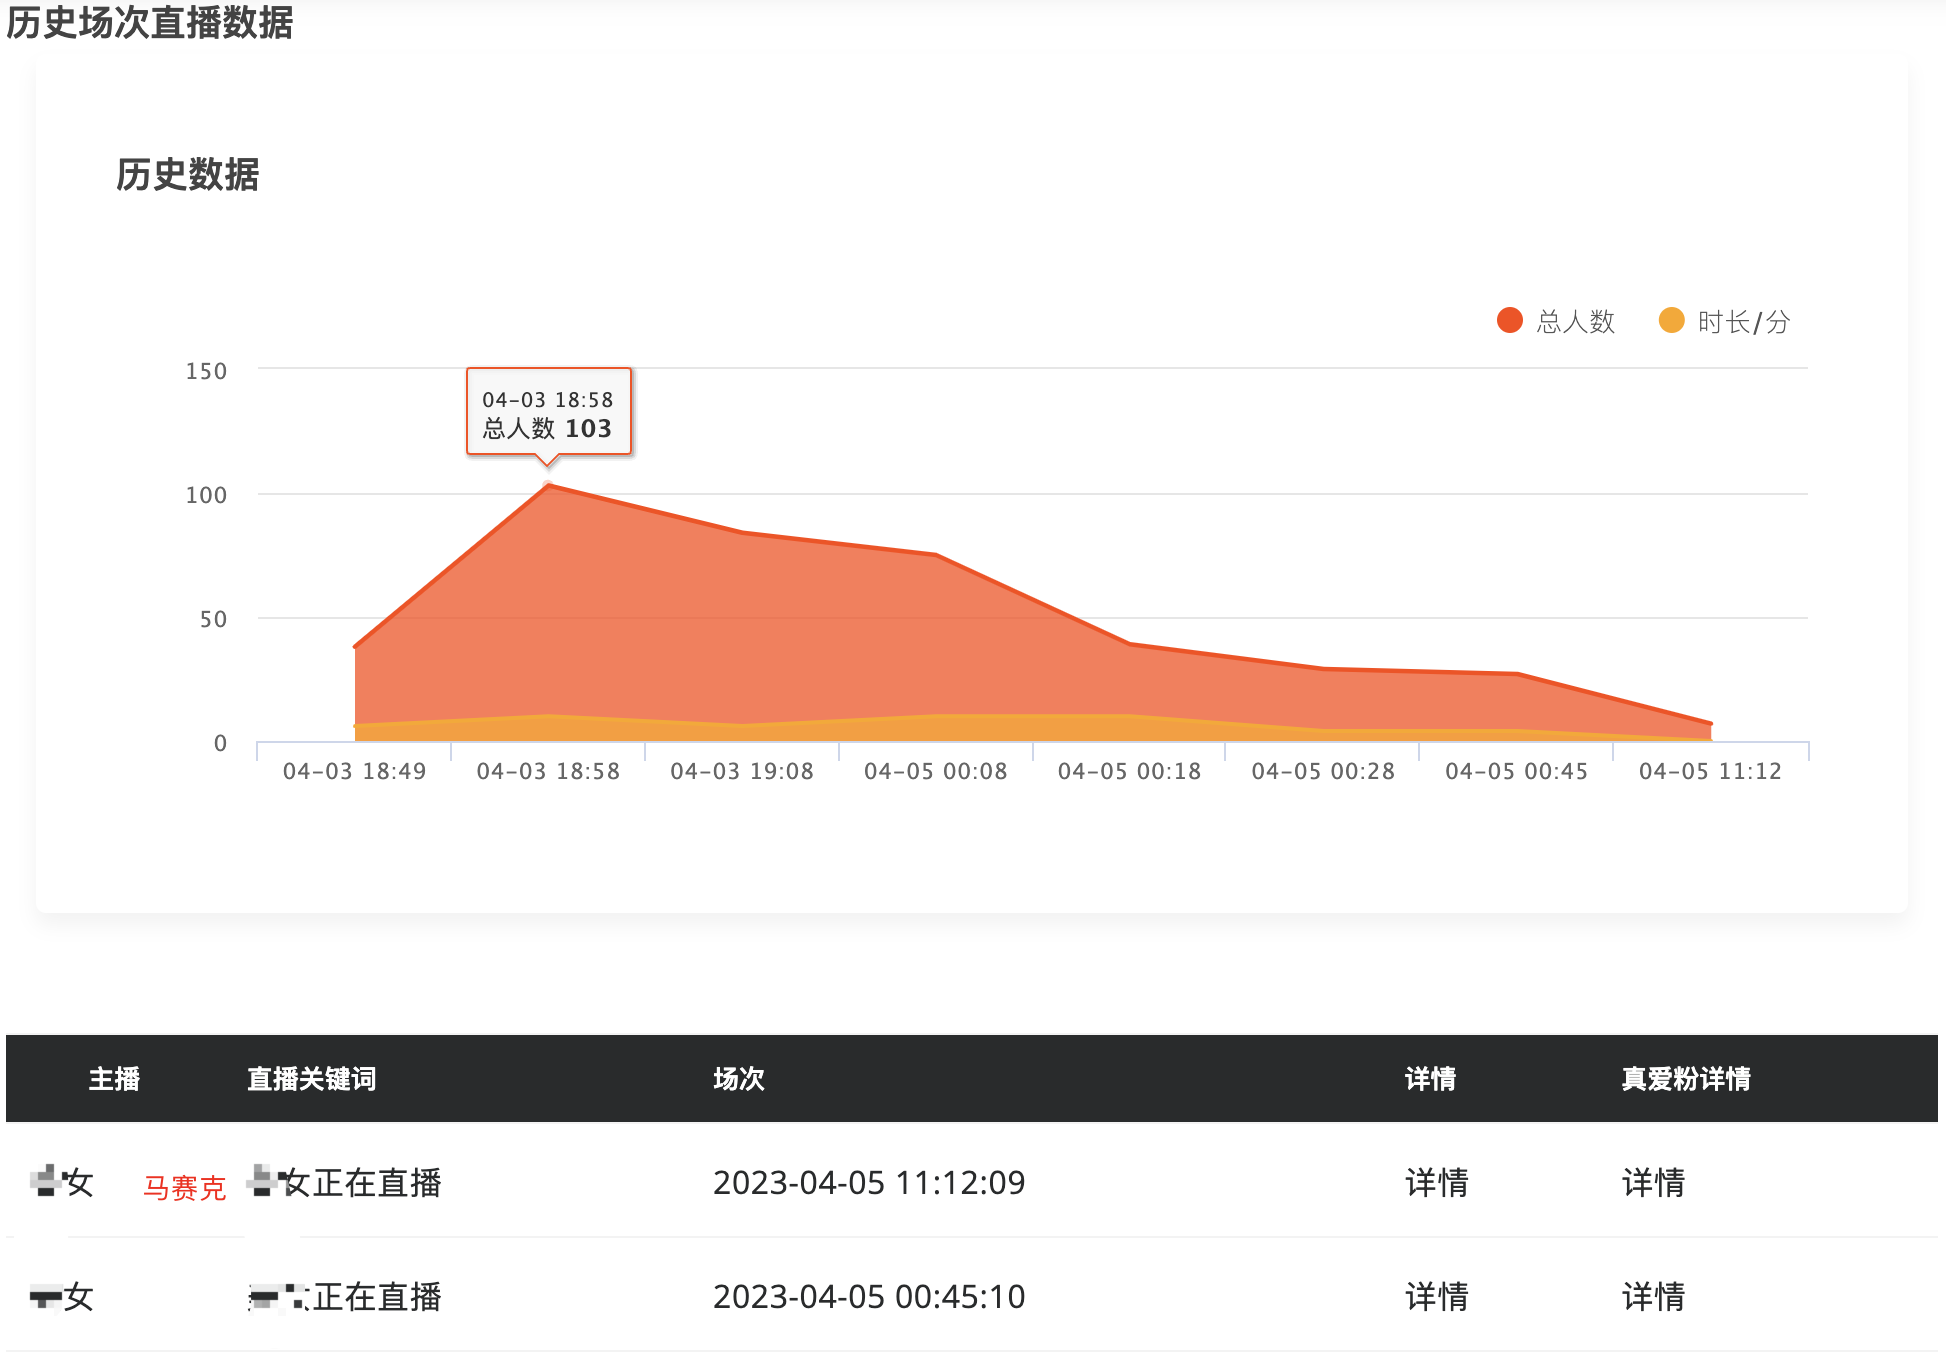This screenshot has width=1946, height=1360.
Task: Click the 主播 column header
Action: [x=114, y=1079]
